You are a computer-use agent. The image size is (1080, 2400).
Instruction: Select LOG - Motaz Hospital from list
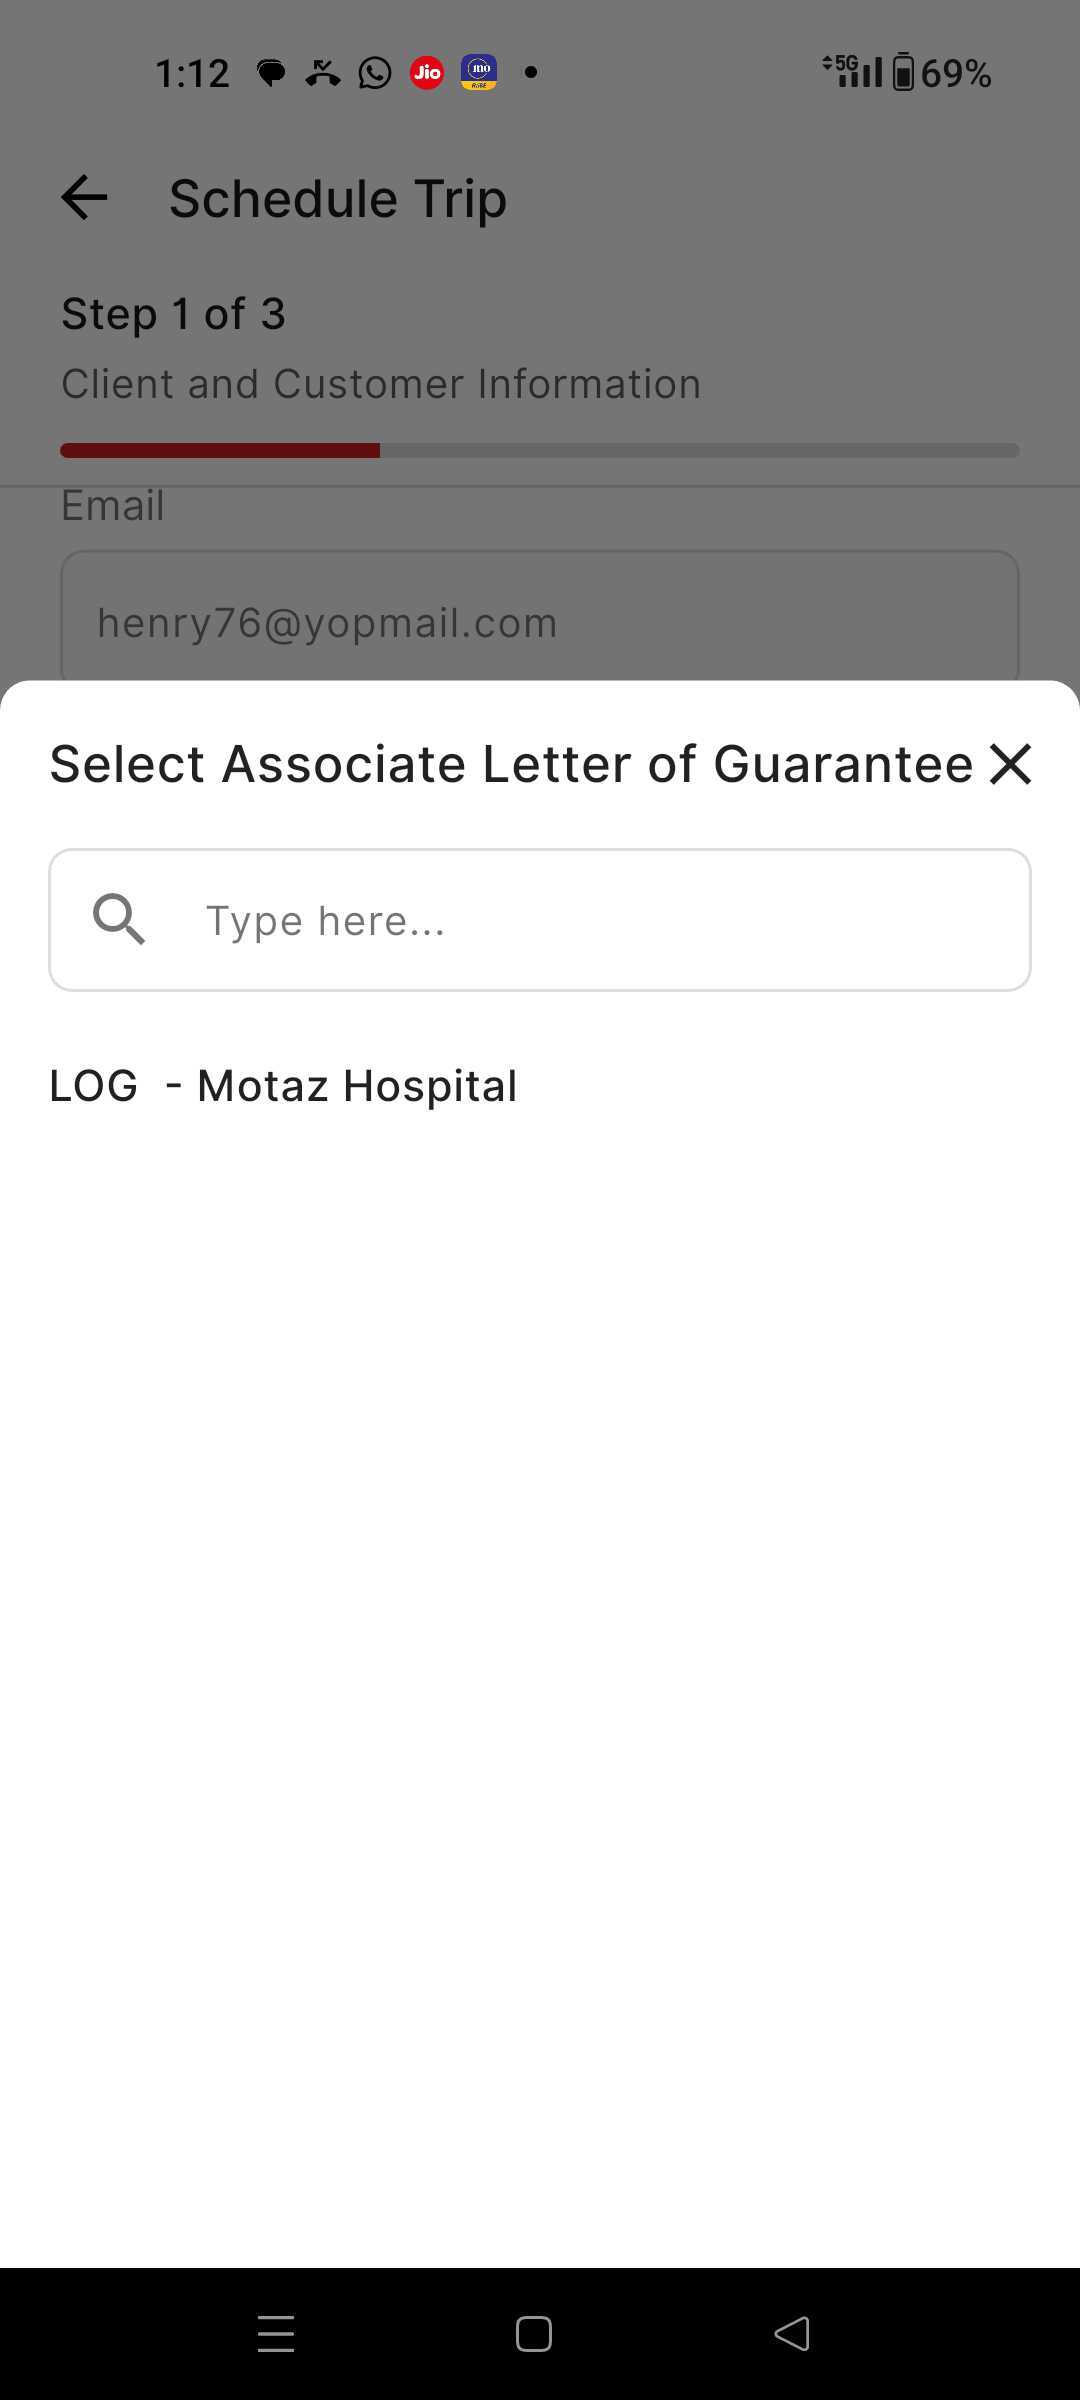[283, 1086]
